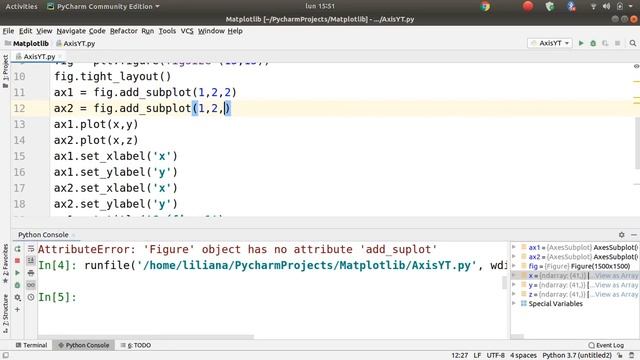
Task: Run the AxisYT configuration with green play button
Action: coord(581,43)
